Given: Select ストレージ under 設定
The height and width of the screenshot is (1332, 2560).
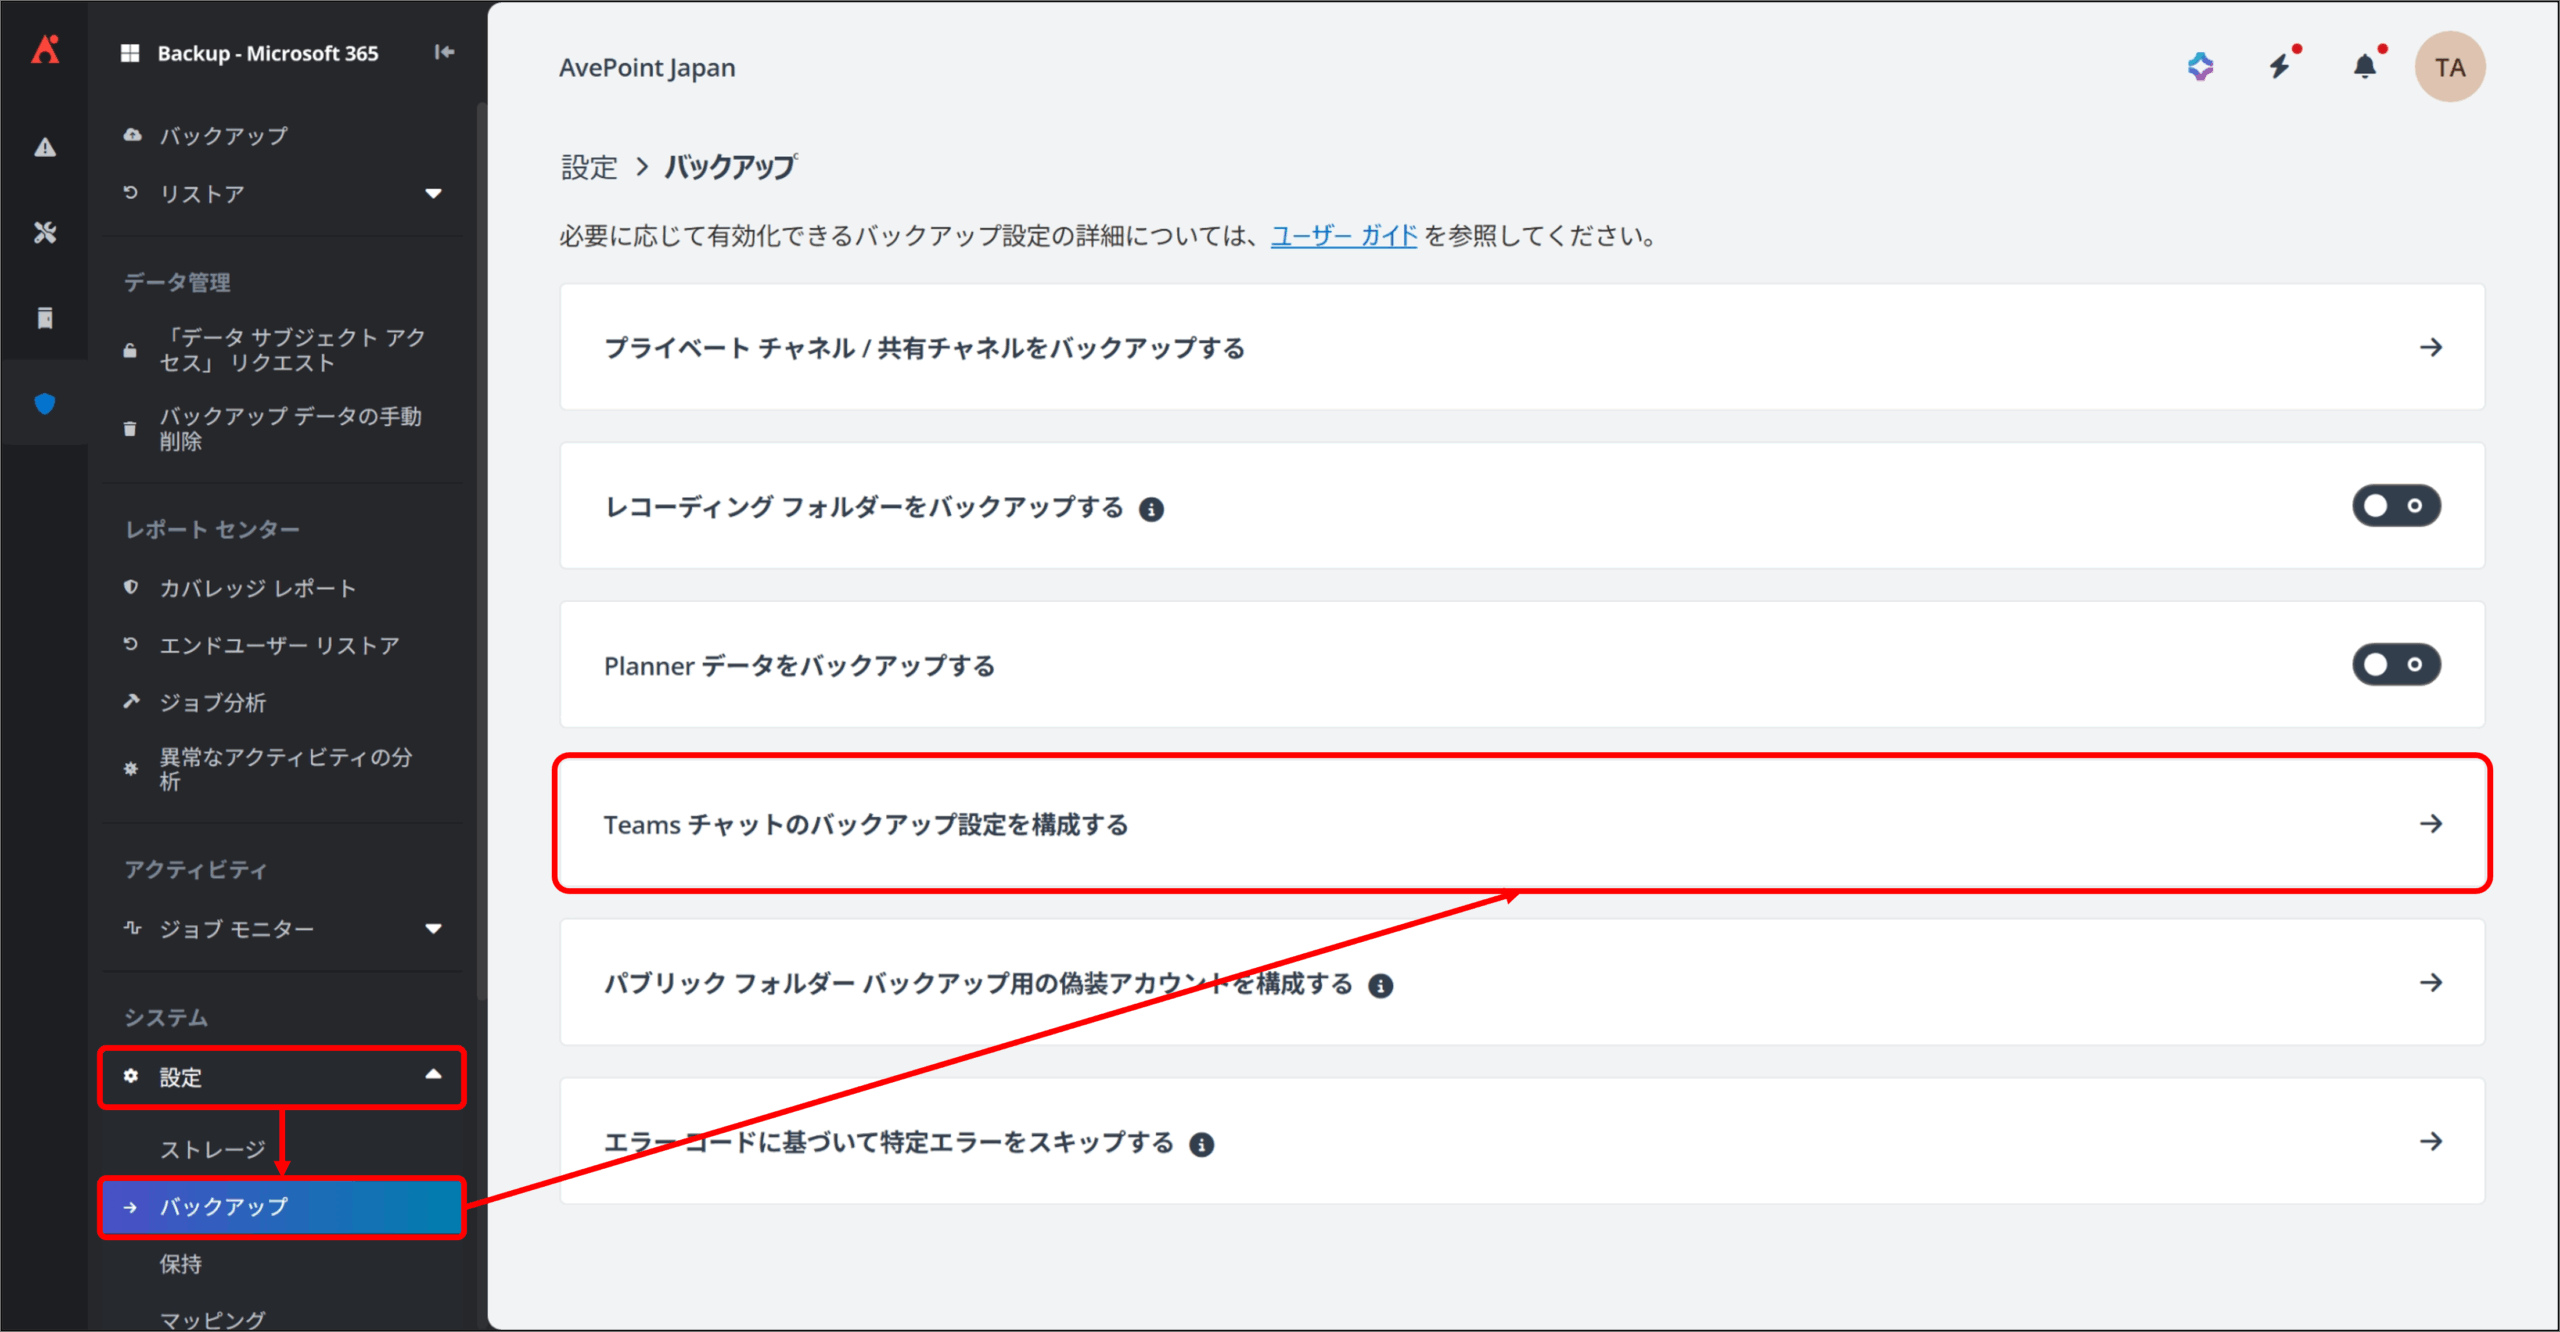Looking at the screenshot, I should 213,1149.
